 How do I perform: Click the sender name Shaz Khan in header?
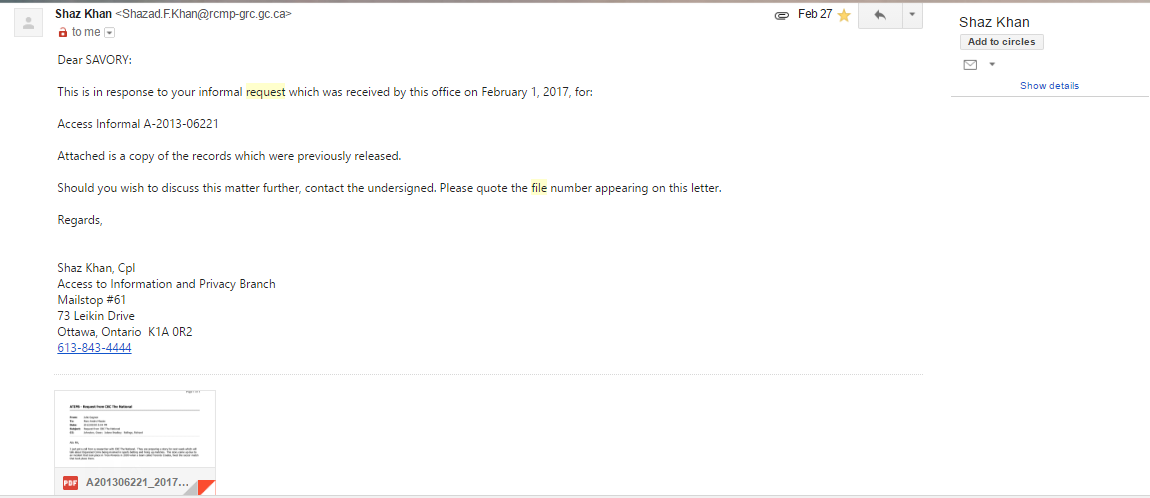(x=84, y=14)
